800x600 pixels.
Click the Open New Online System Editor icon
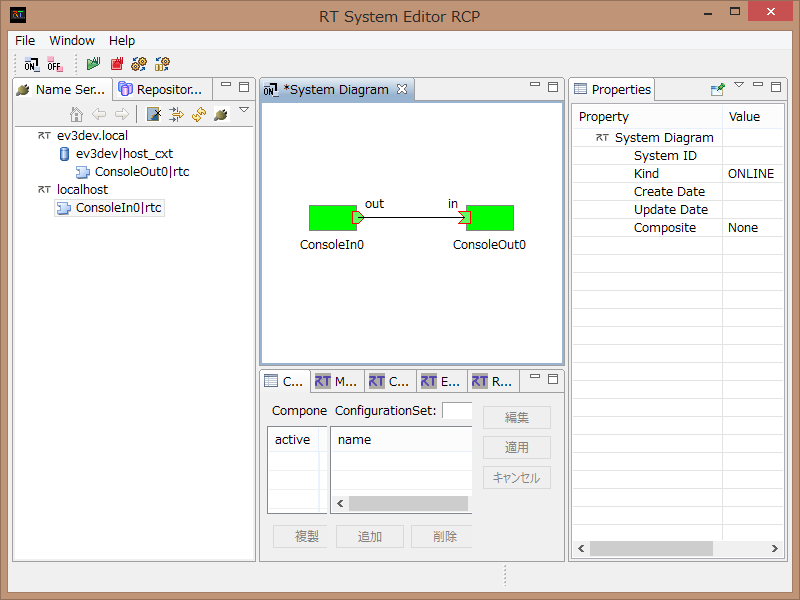click(x=32, y=64)
